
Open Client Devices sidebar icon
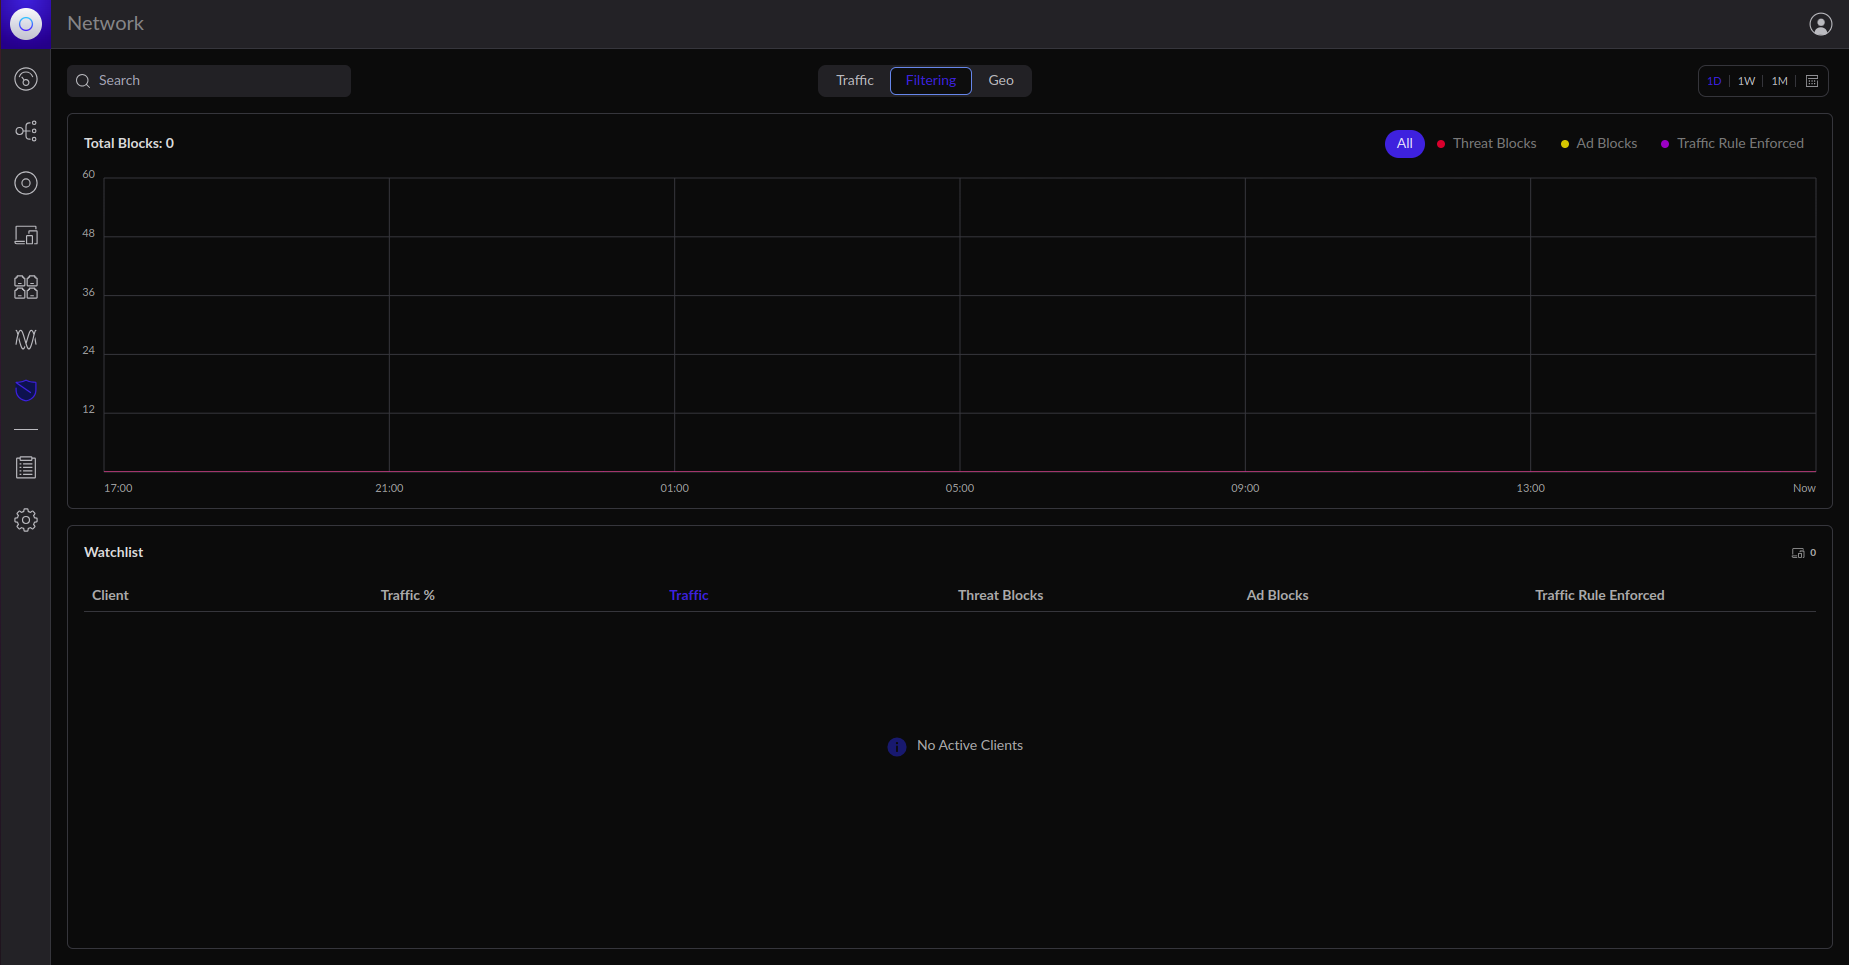[26, 235]
